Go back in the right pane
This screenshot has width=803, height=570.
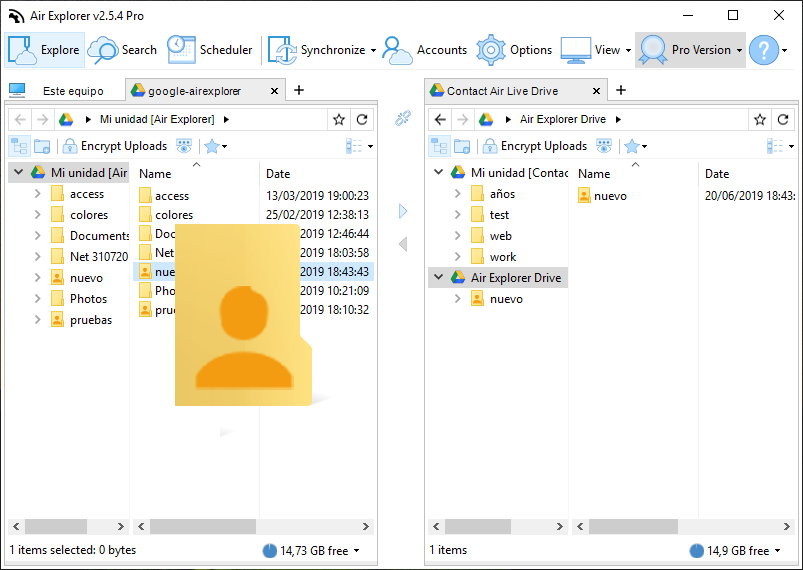(440, 119)
